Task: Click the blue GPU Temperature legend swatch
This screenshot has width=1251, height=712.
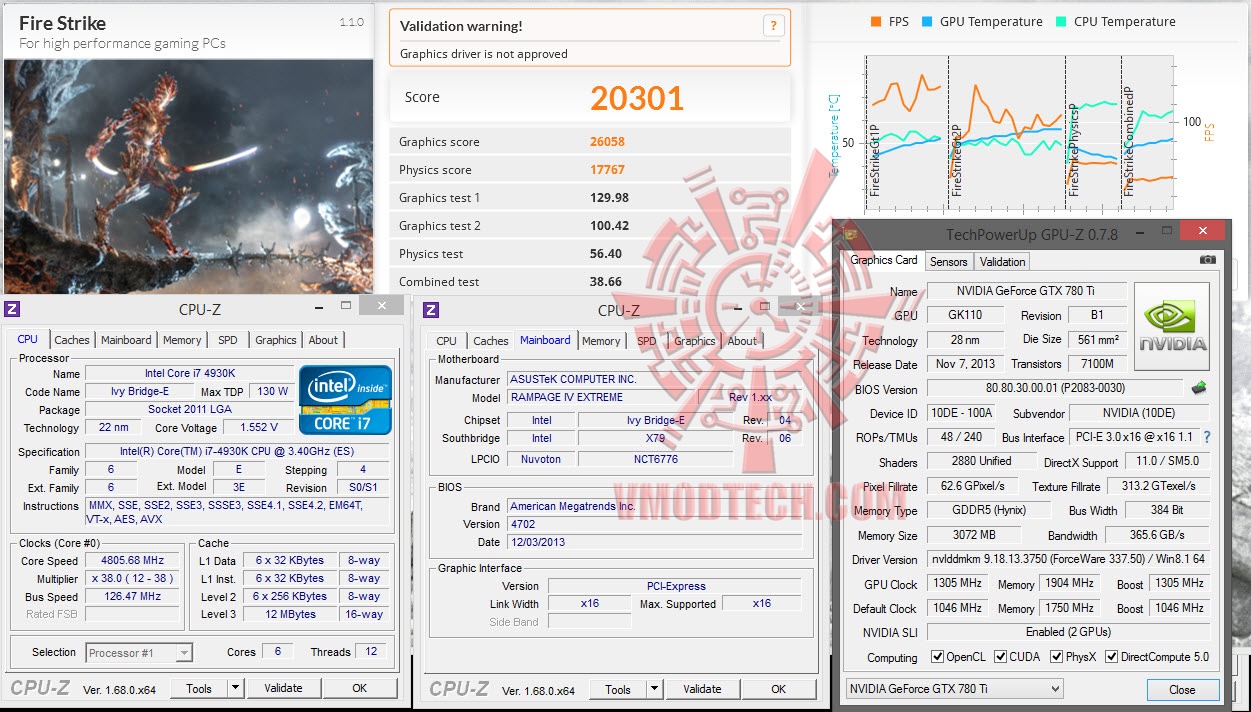Action: click(x=927, y=21)
